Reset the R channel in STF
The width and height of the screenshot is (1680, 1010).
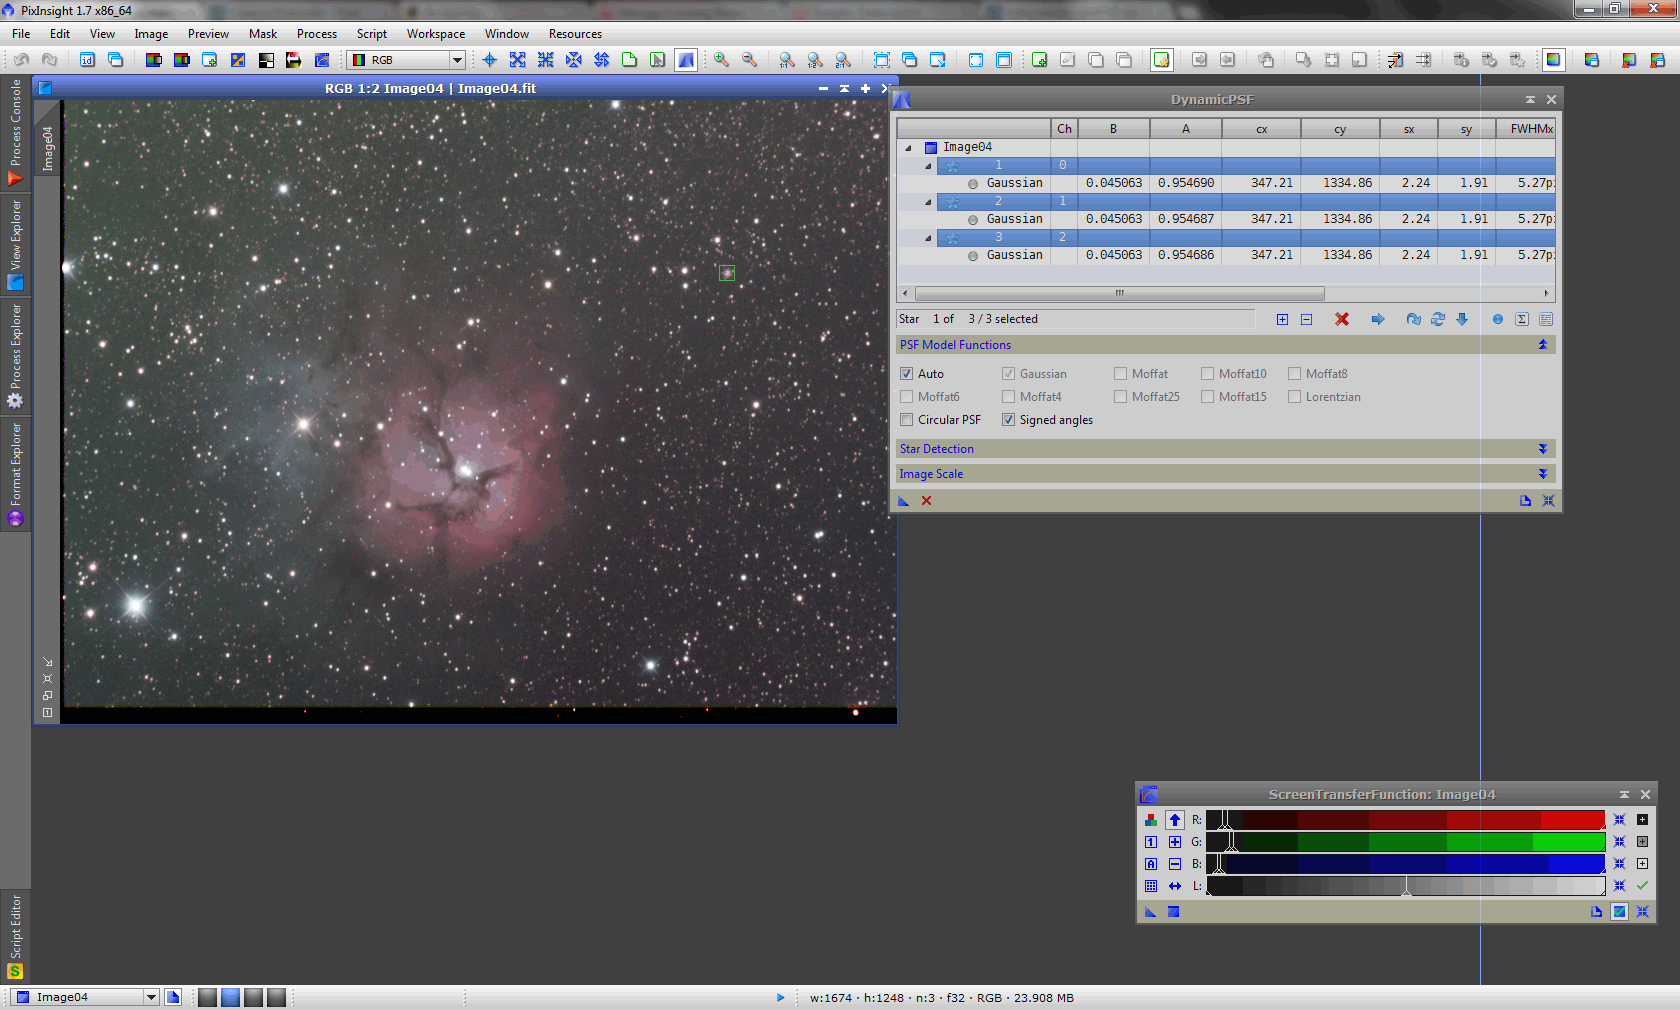tap(1619, 820)
